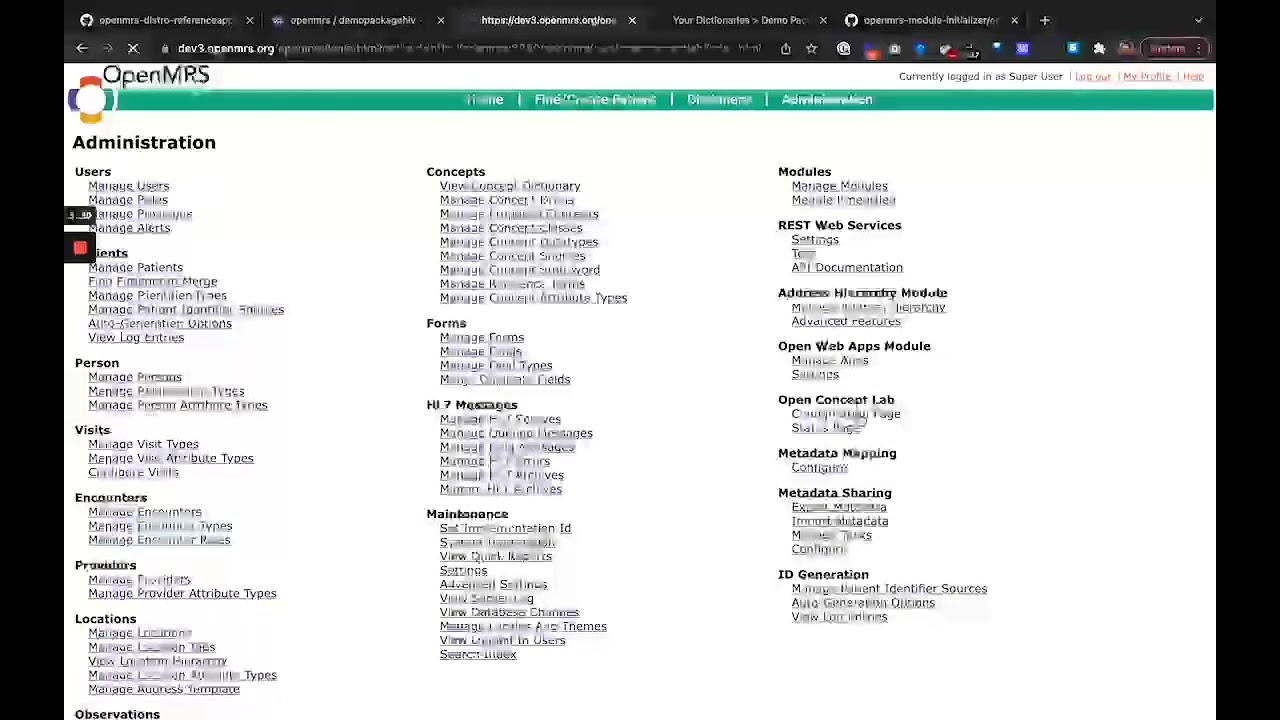Open Manage Alerts
This screenshot has width=1280, height=720.
[129, 228]
